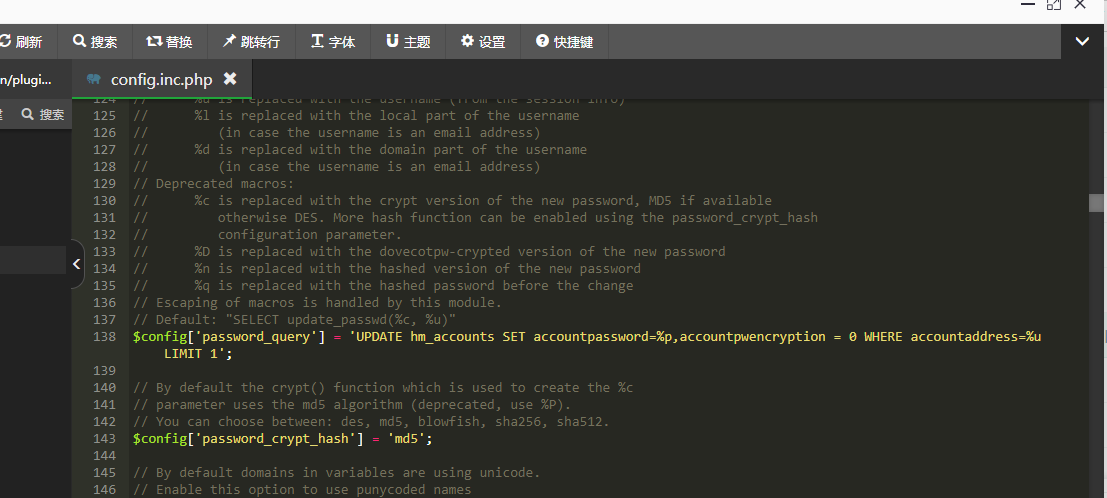Click comment listing des, md5, blowfish, sha256
Screen dimensions: 1107x498
371,422
